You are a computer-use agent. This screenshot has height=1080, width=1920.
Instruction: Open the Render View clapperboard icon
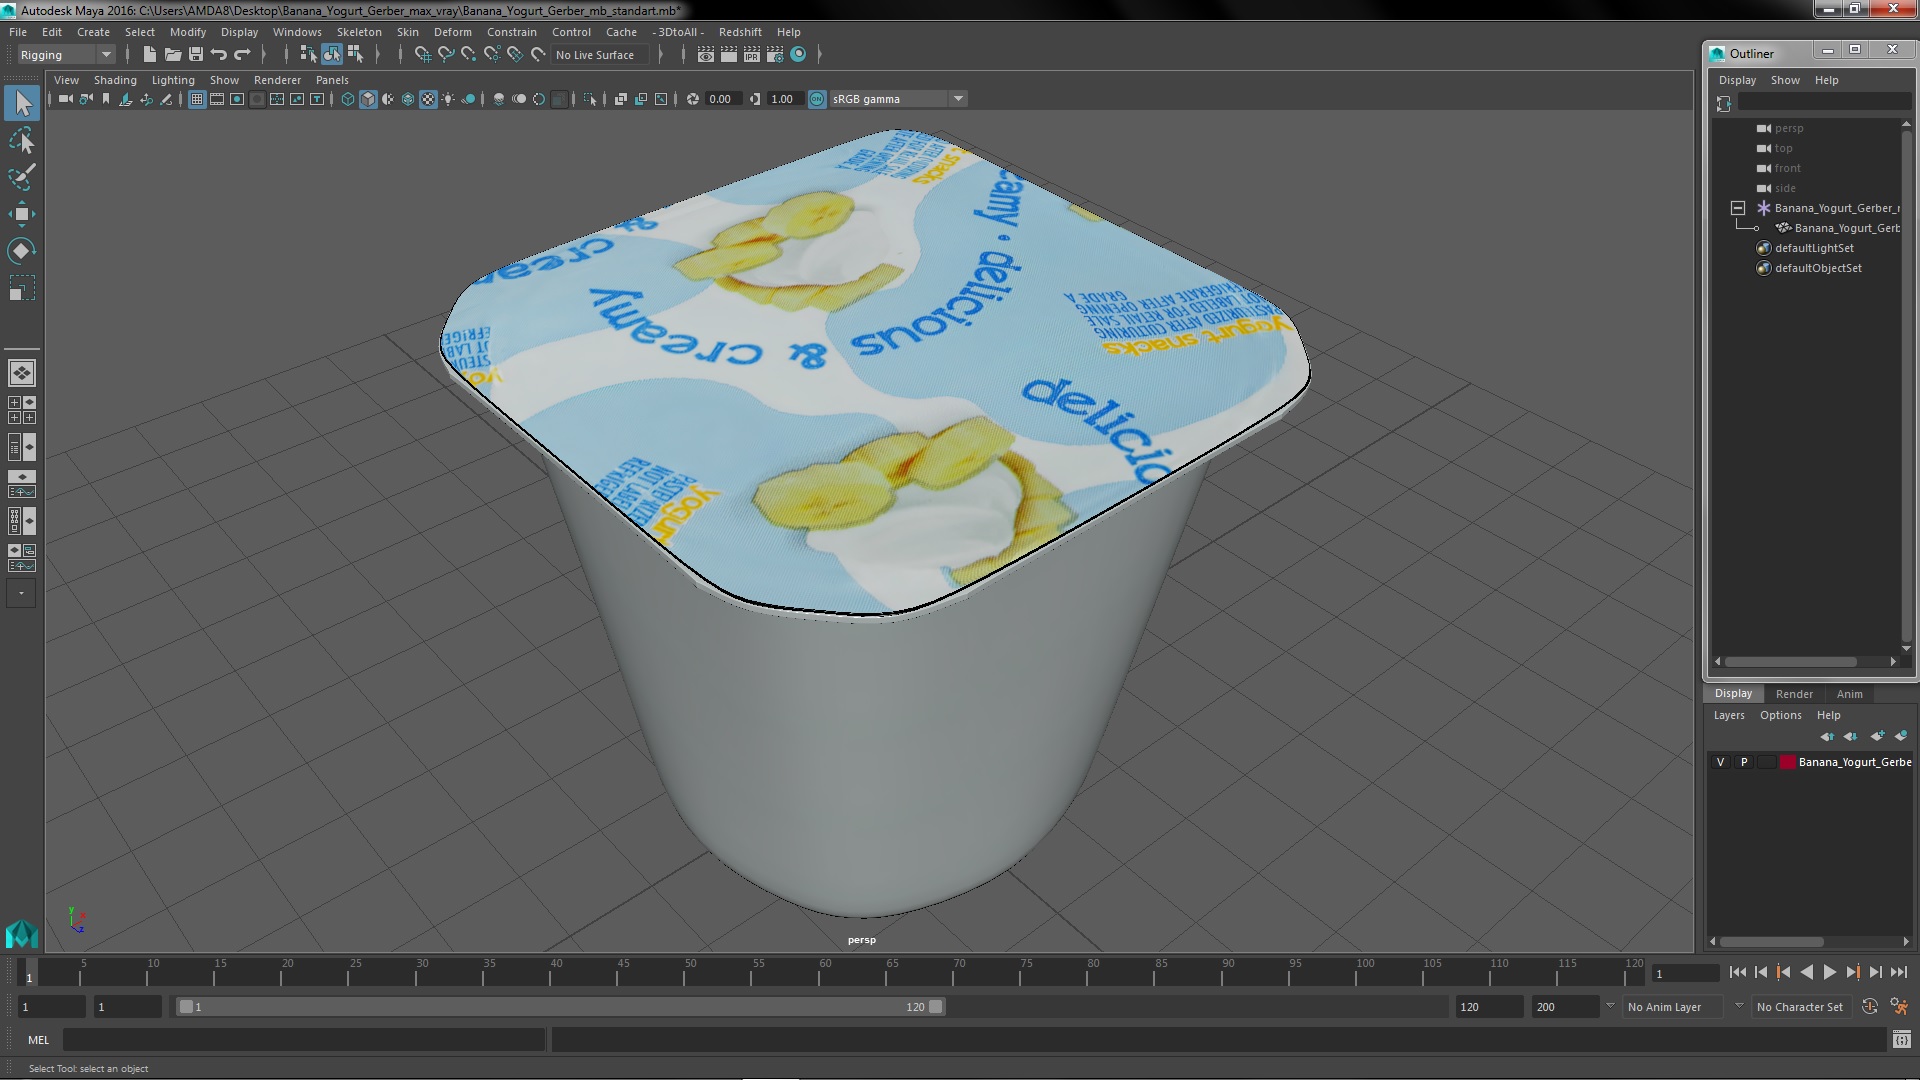coord(706,55)
